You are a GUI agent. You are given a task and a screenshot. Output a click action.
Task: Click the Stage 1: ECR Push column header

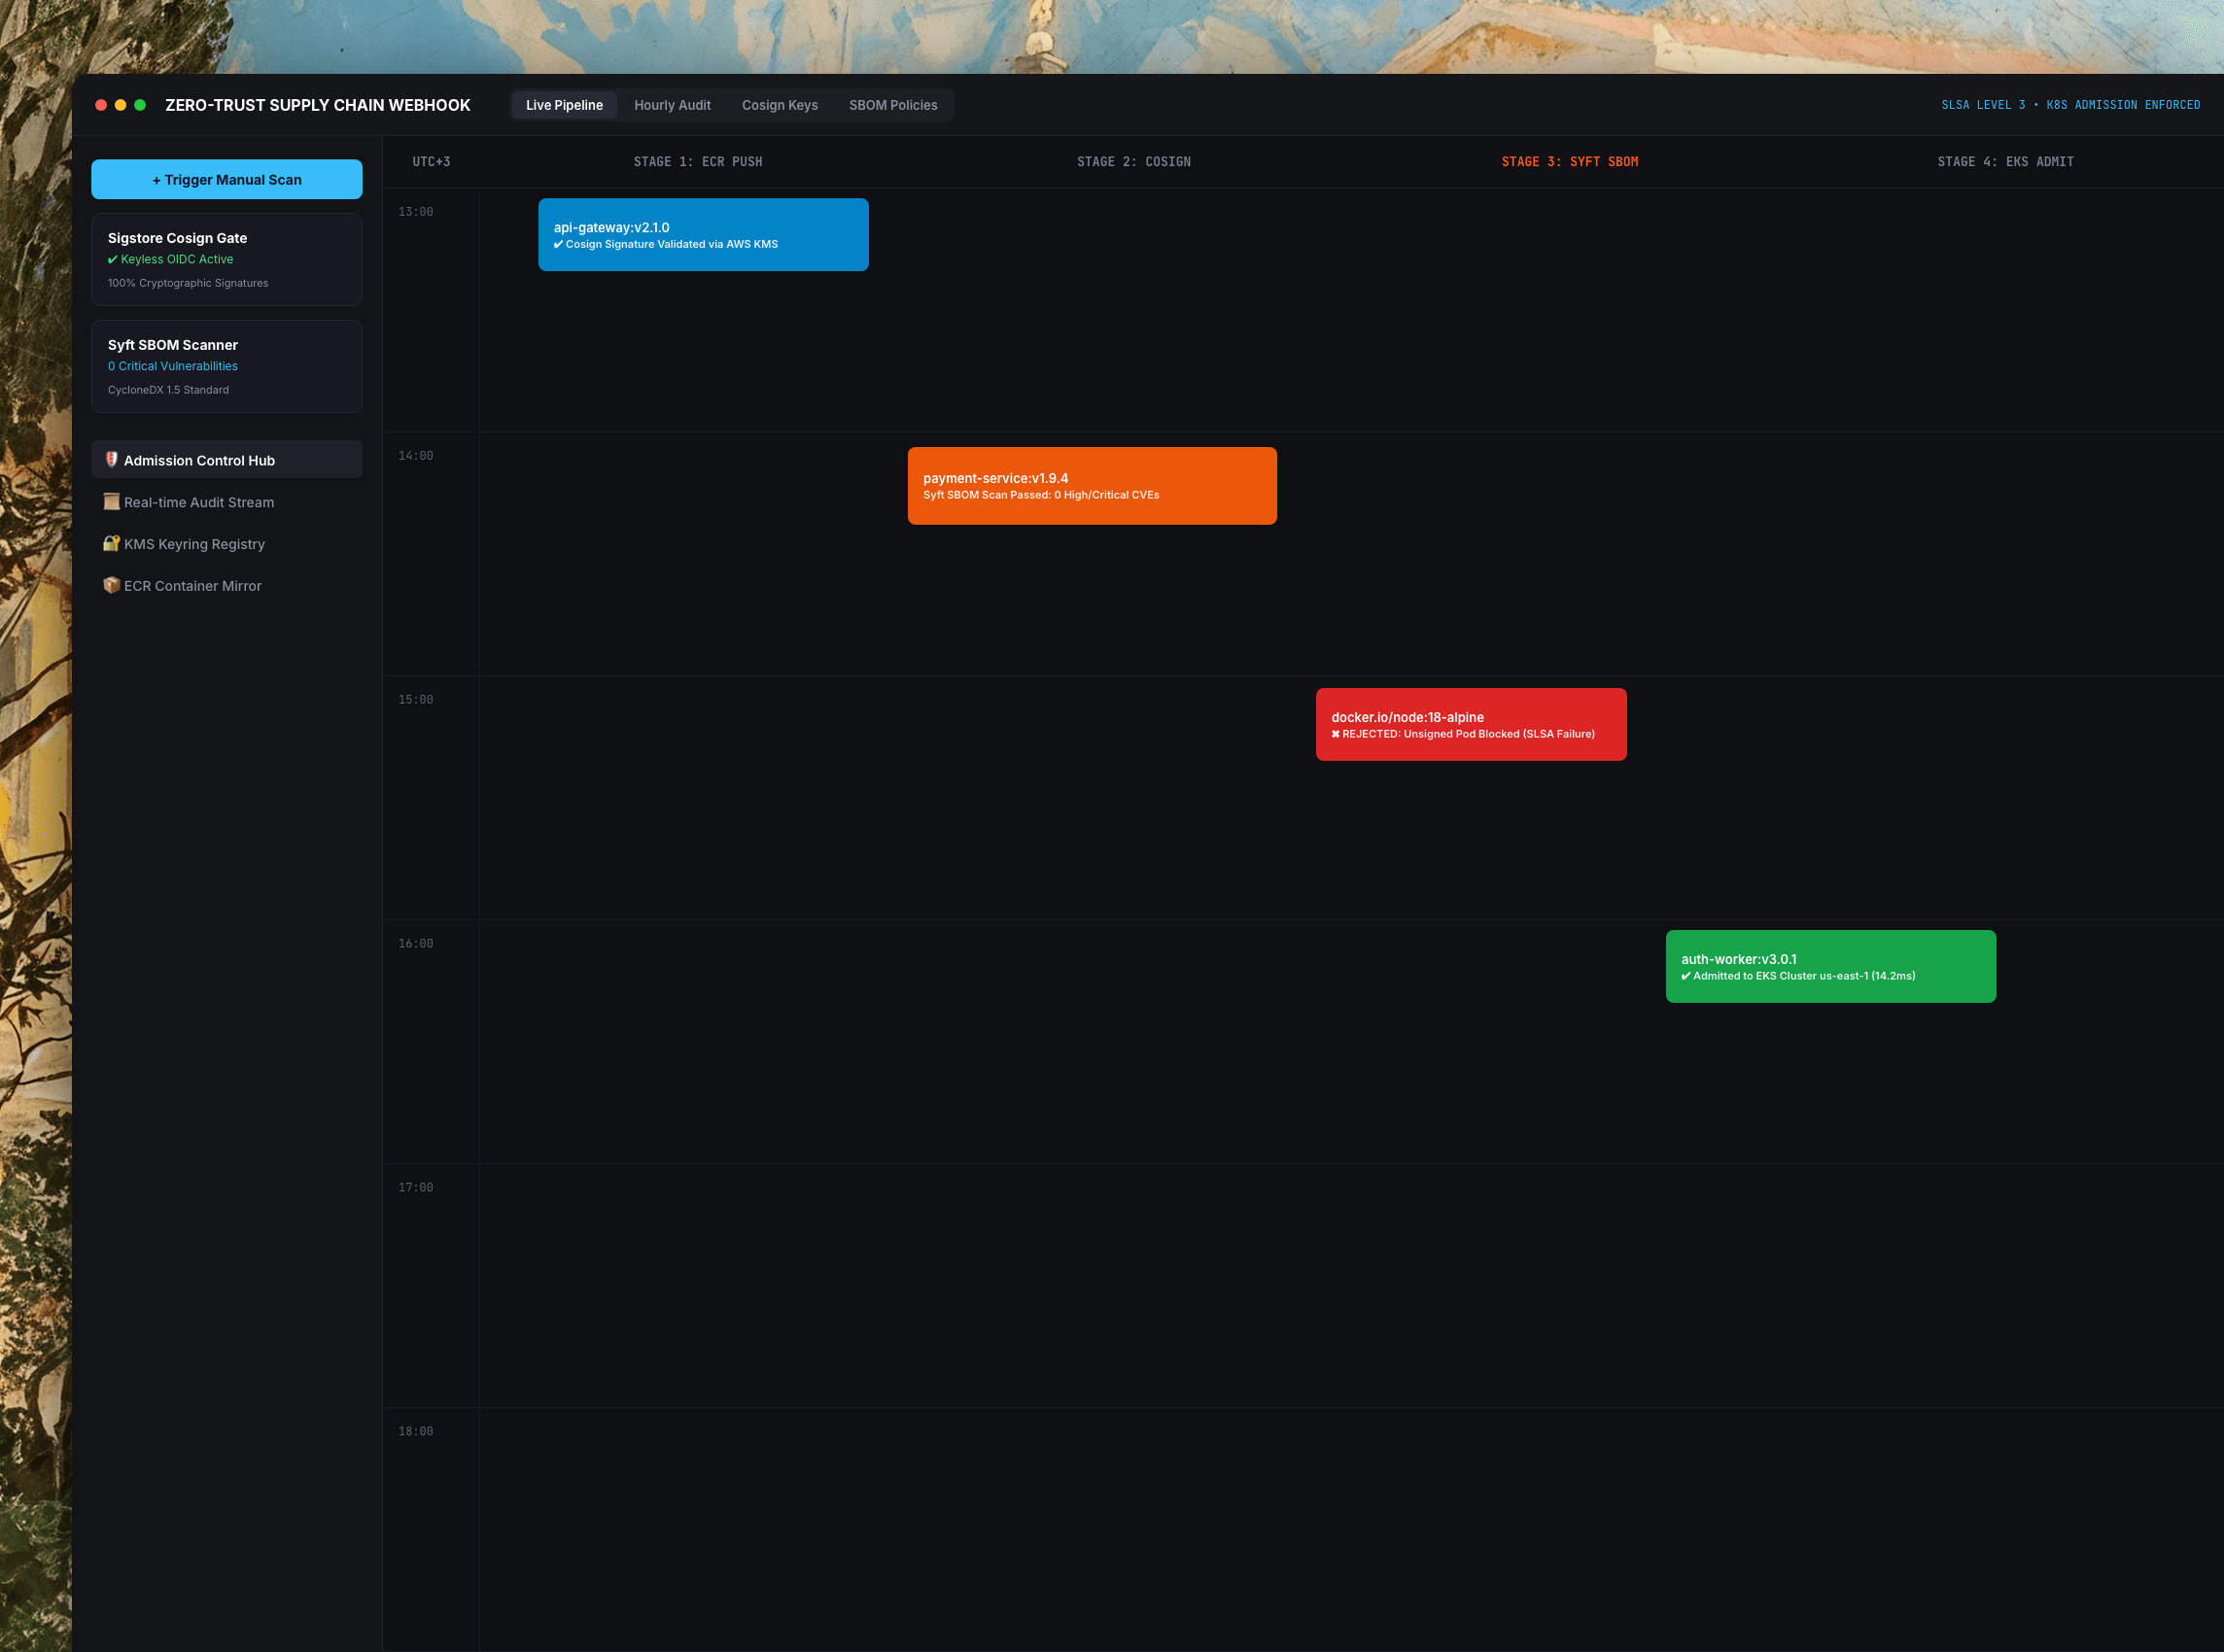[698, 162]
